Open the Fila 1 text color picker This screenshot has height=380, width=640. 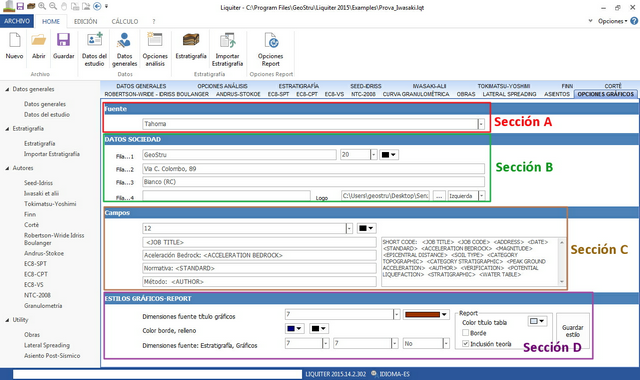(x=389, y=155)
